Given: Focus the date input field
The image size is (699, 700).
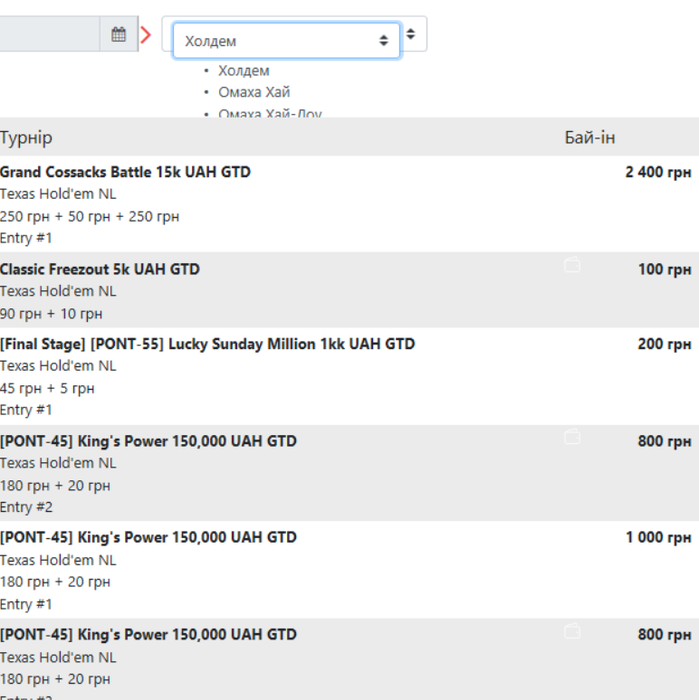Looking at the screenshot, I should click(48, 35).
